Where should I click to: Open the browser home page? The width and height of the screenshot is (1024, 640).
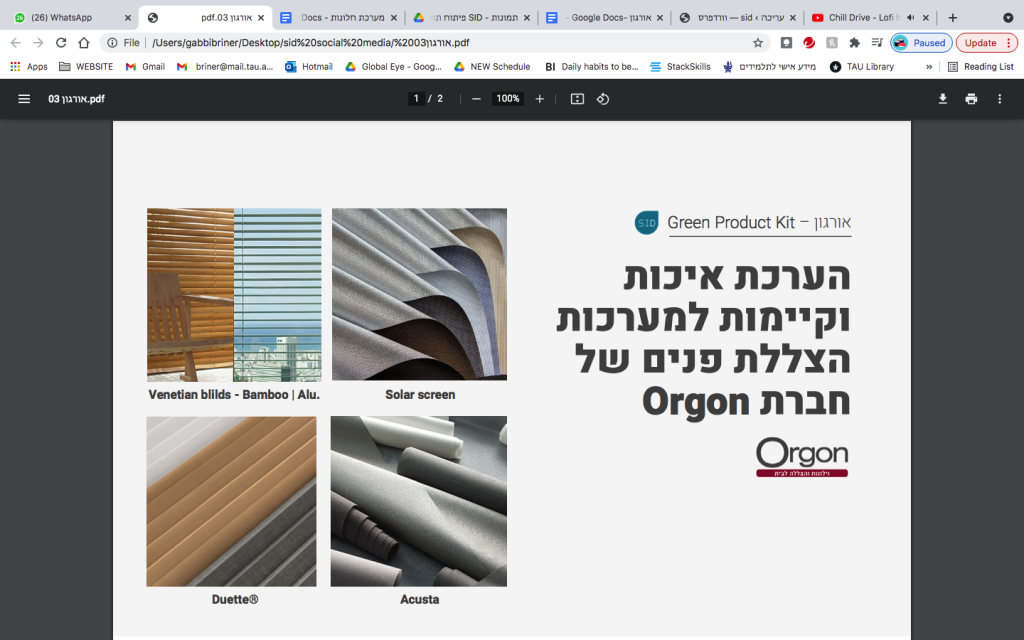84,42
